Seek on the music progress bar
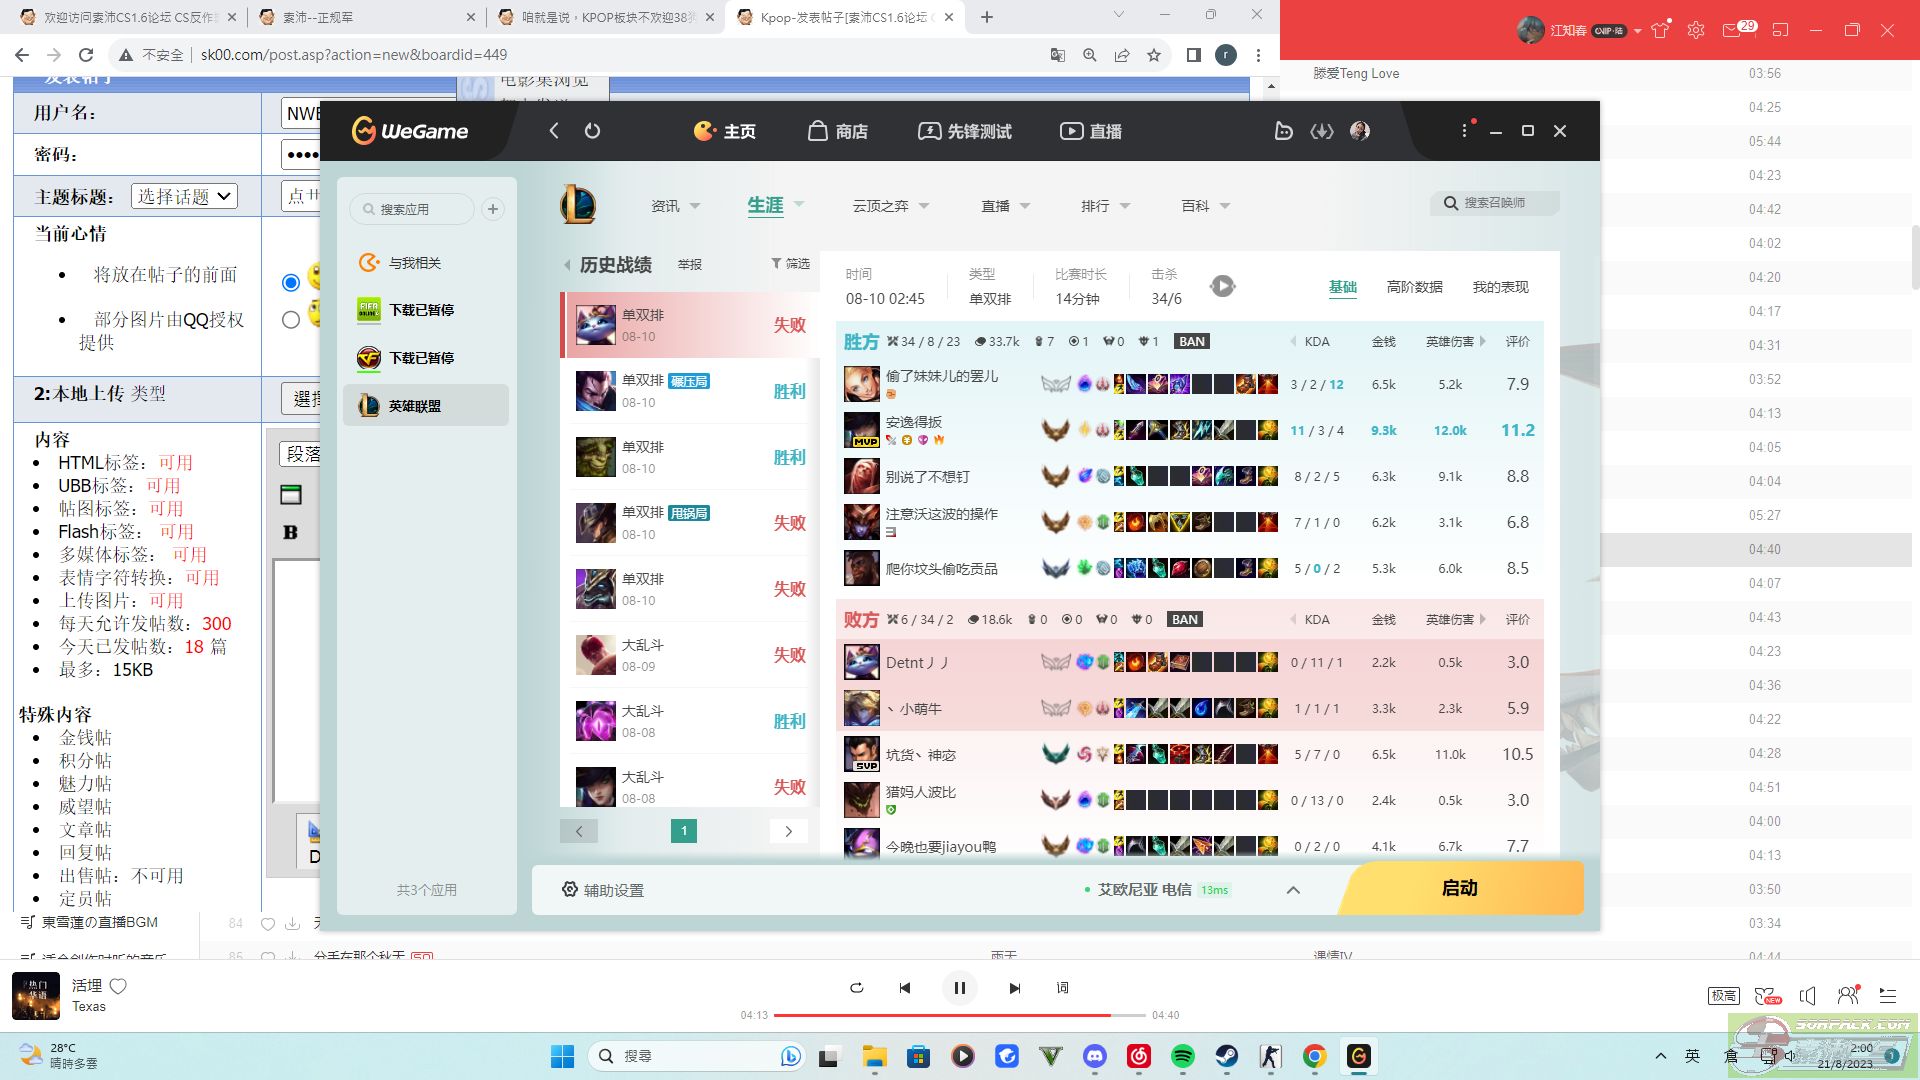1920x1080 pixels. point(958,1015)
